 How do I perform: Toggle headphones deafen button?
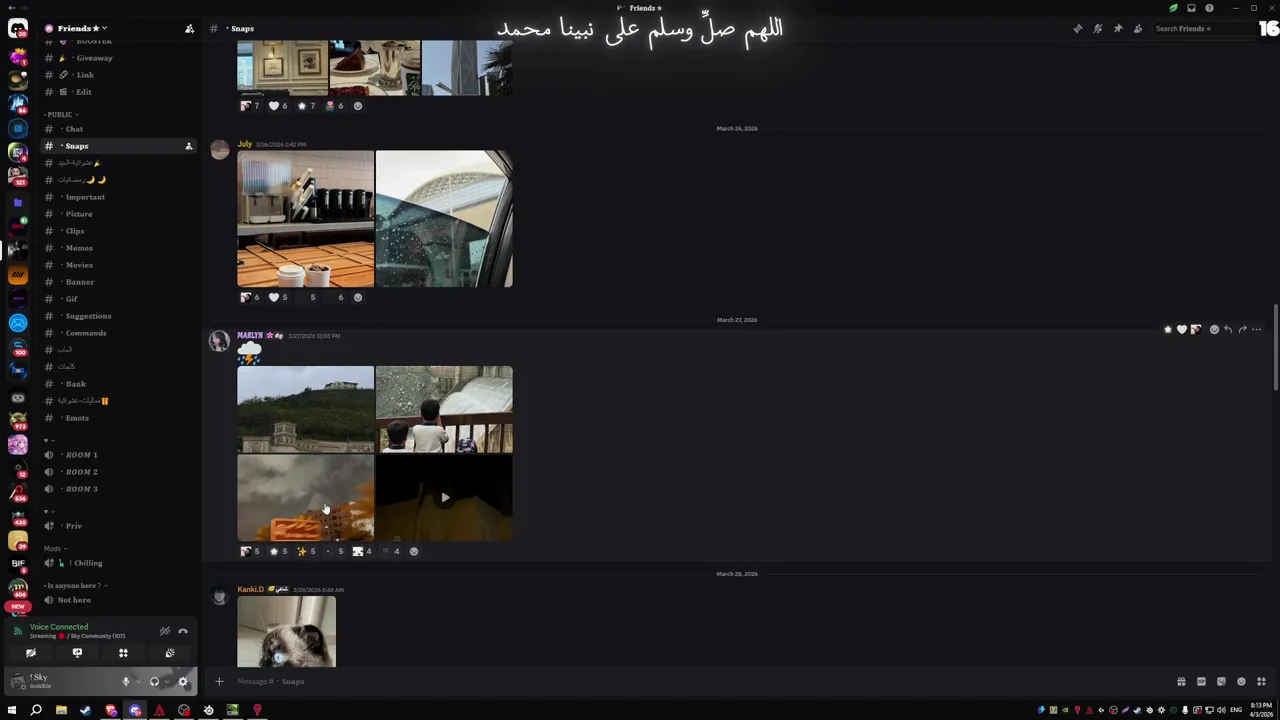point(154,682)
